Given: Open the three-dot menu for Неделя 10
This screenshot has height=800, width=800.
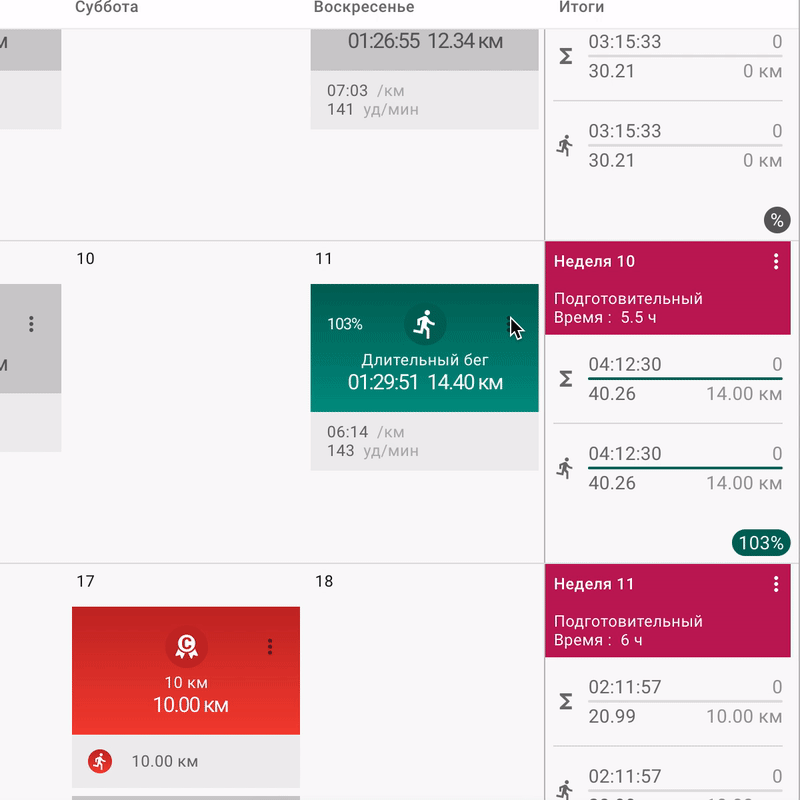Looking at the screenshot, I should (x=776, y=261).
